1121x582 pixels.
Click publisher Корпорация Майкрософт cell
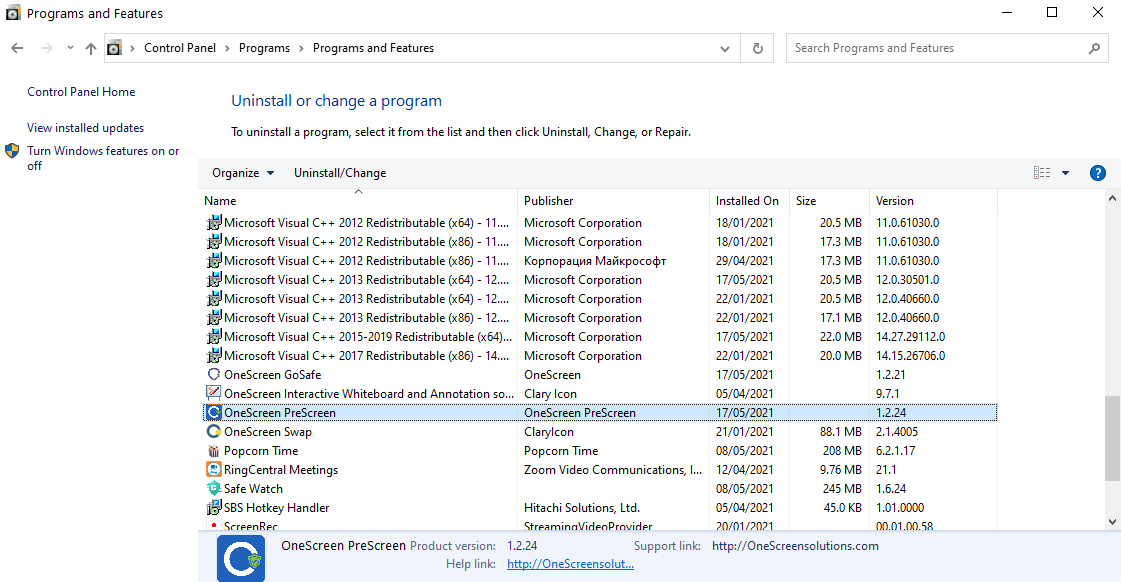click(595, 261)
